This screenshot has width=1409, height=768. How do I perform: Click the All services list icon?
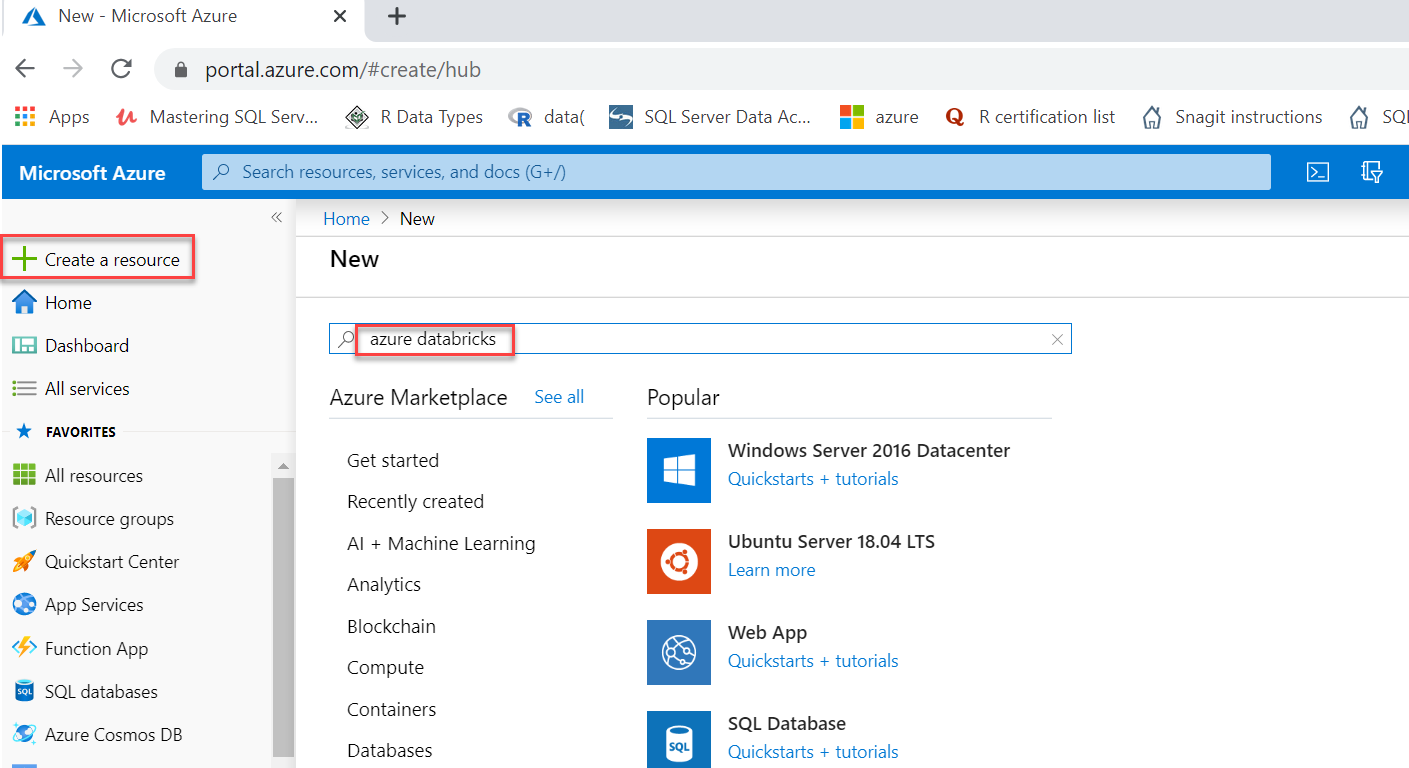(24, 389)
